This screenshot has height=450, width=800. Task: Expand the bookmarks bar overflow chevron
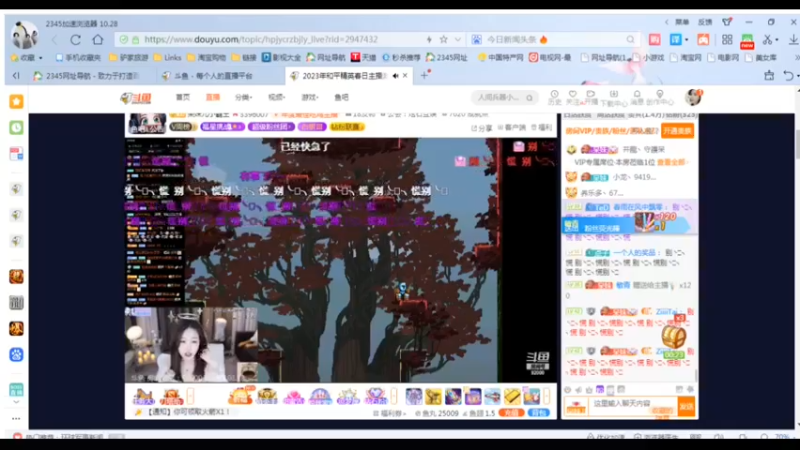click(x=796, y=58)
